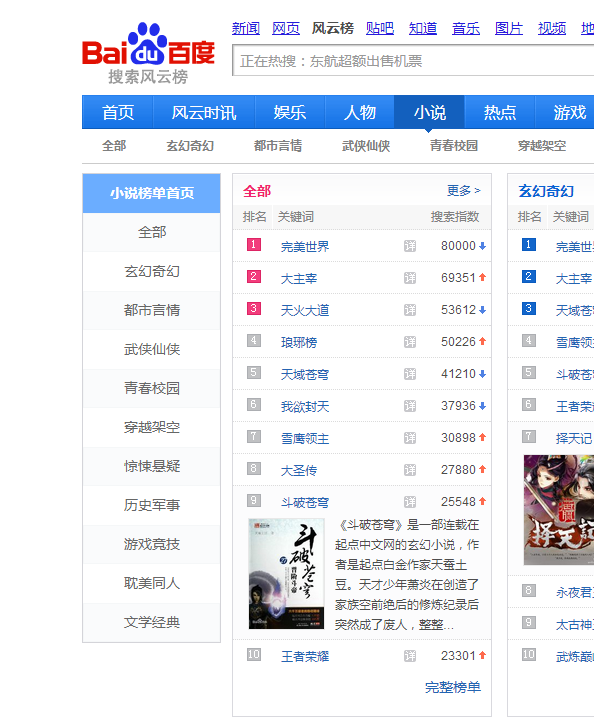This screenshot has height=727, width=594.
Task: Open 全部 in the left sidebar
Action: point(152,232)
